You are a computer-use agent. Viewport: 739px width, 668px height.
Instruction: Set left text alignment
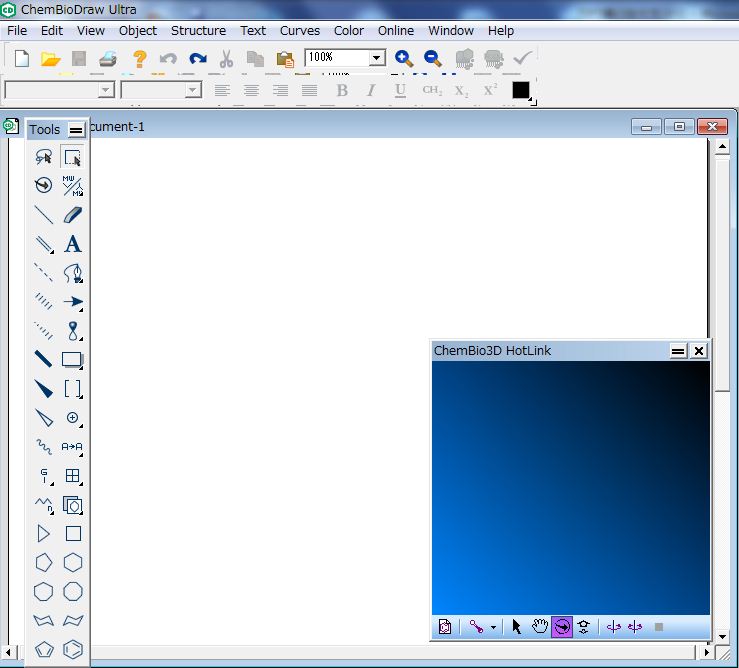point(222,90)
